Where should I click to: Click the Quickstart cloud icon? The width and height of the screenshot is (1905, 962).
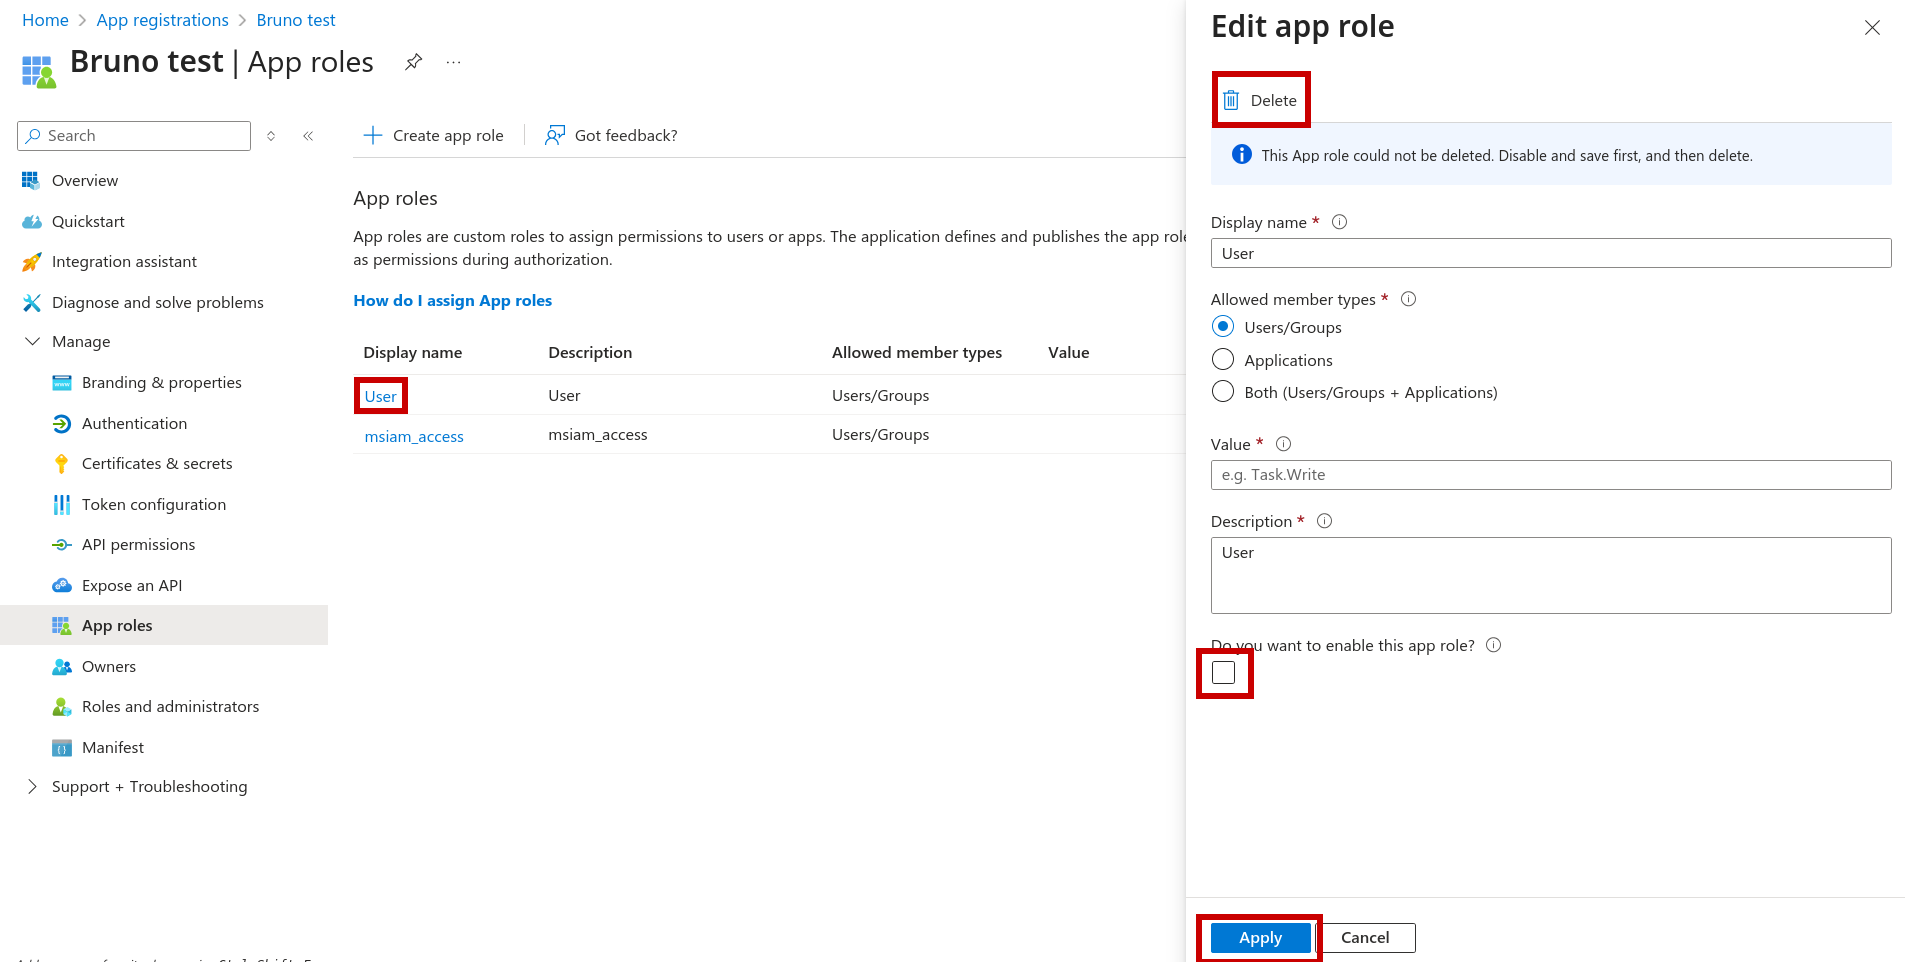pyautogui.click(x=31, y=221)
